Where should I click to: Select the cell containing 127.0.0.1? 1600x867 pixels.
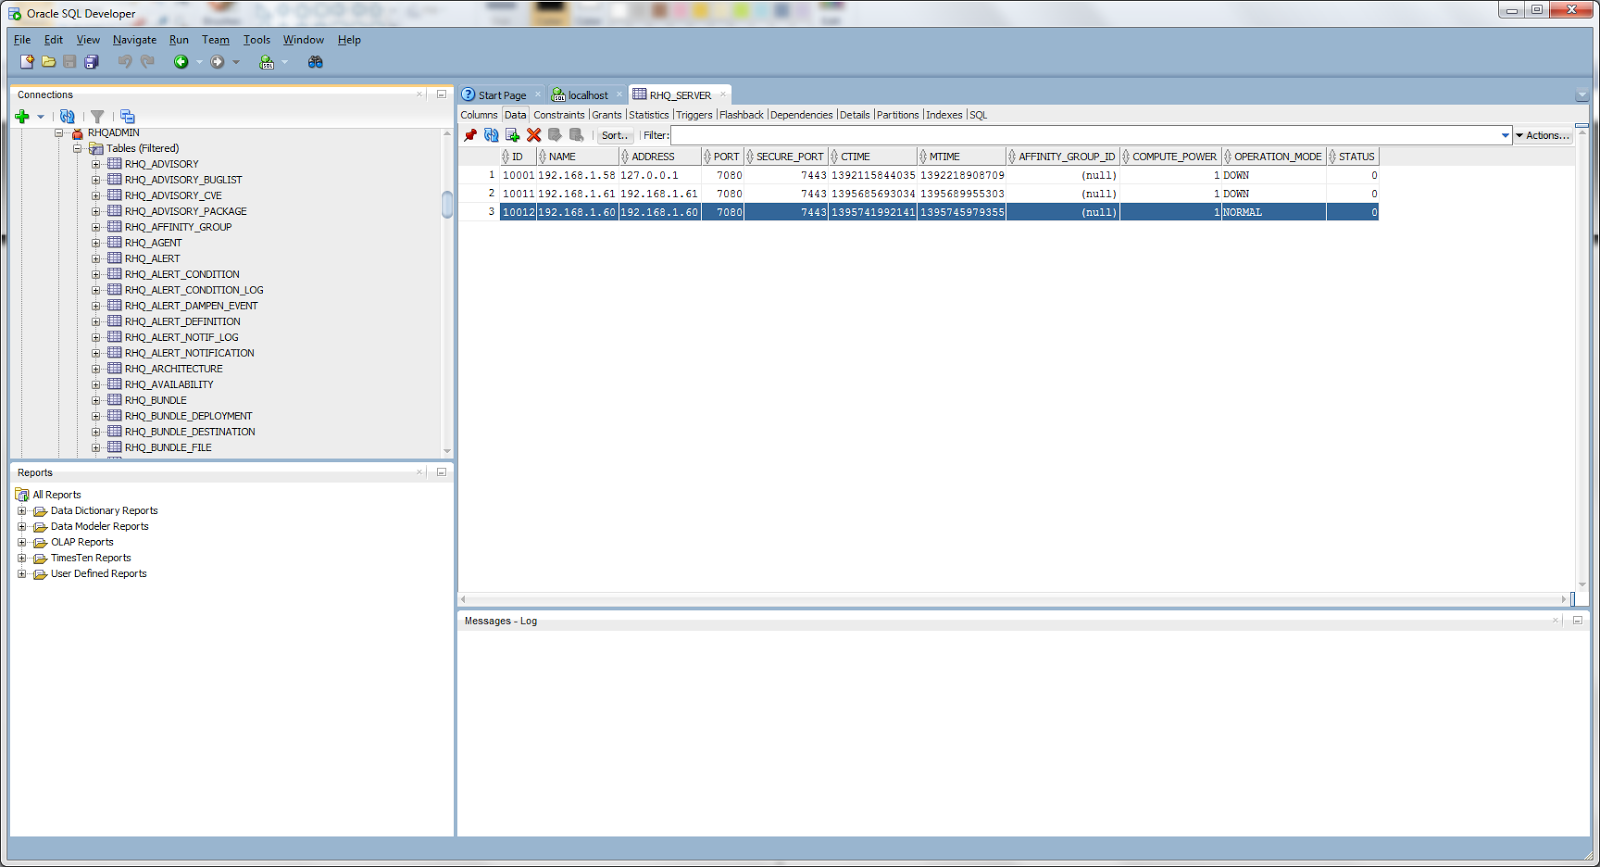(x=660, y=175)
